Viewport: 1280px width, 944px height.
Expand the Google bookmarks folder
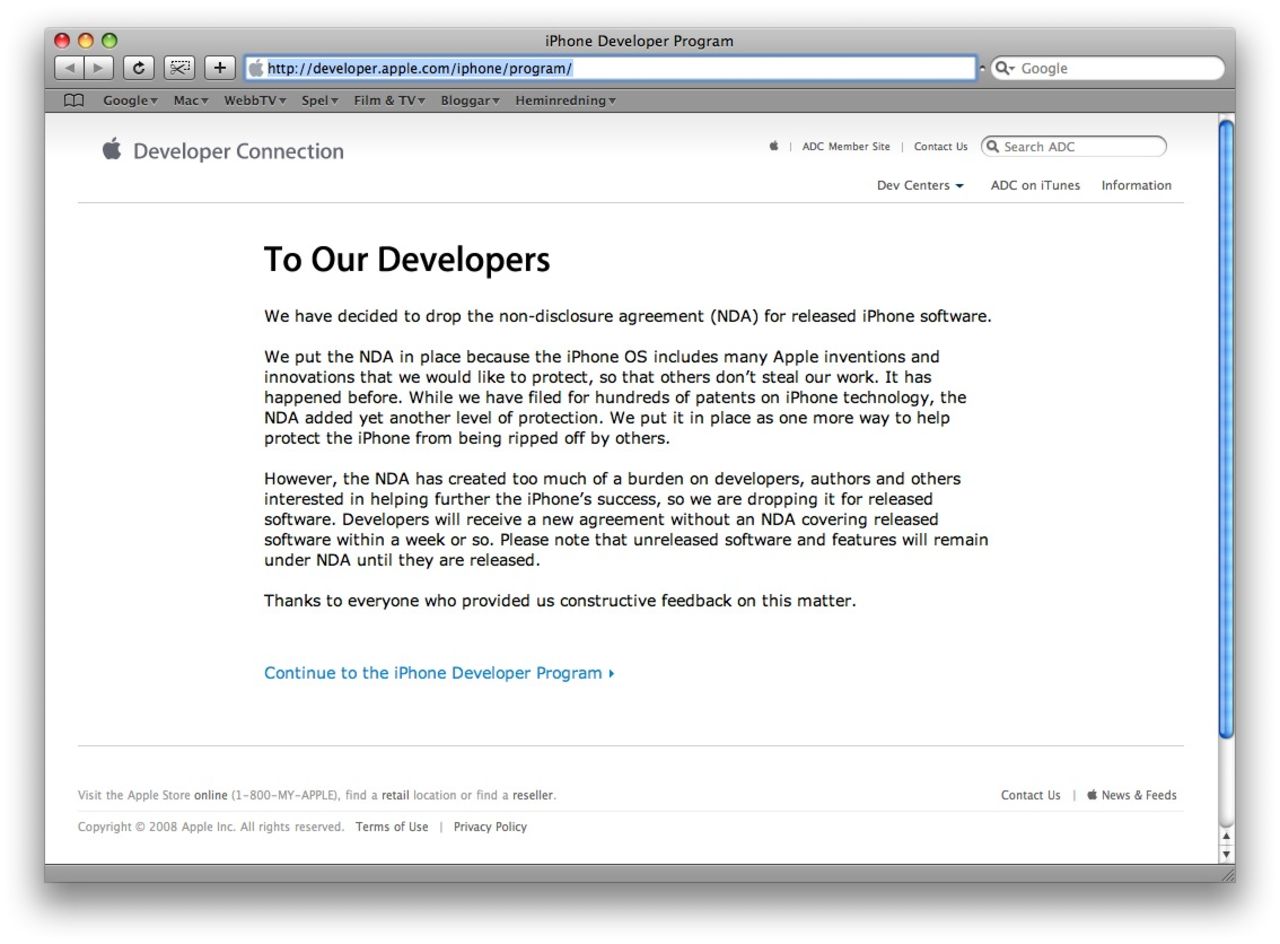tap(130, 100)
